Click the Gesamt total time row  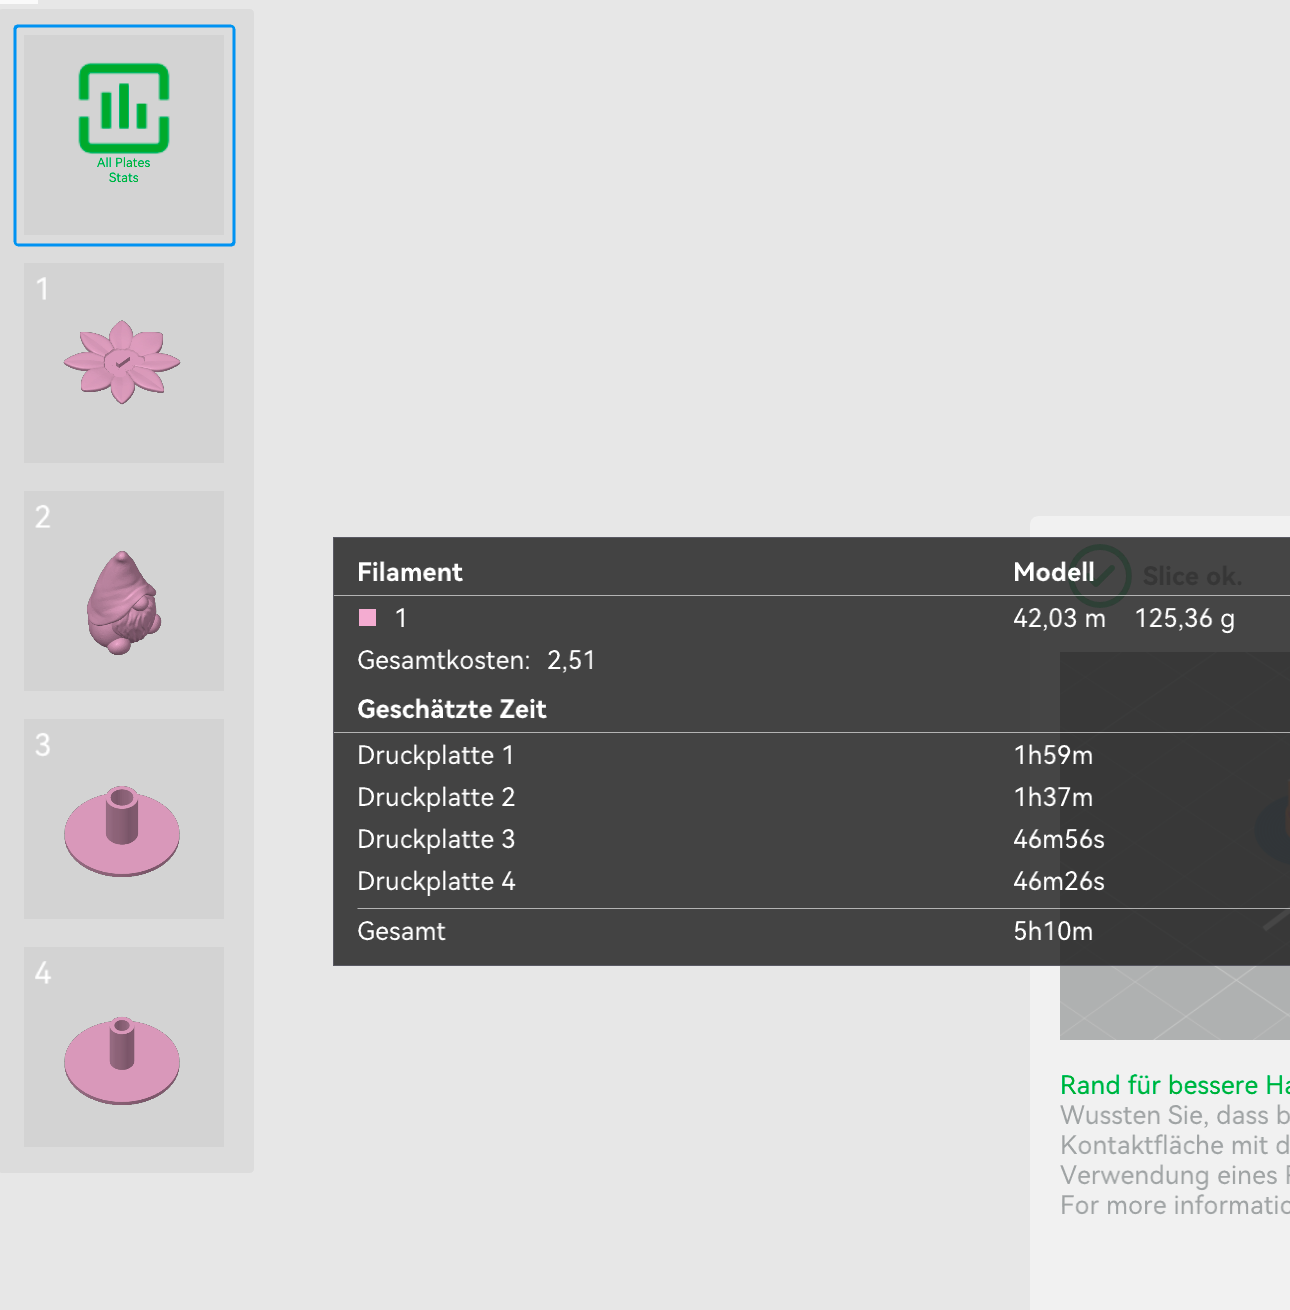click(402, 931)
